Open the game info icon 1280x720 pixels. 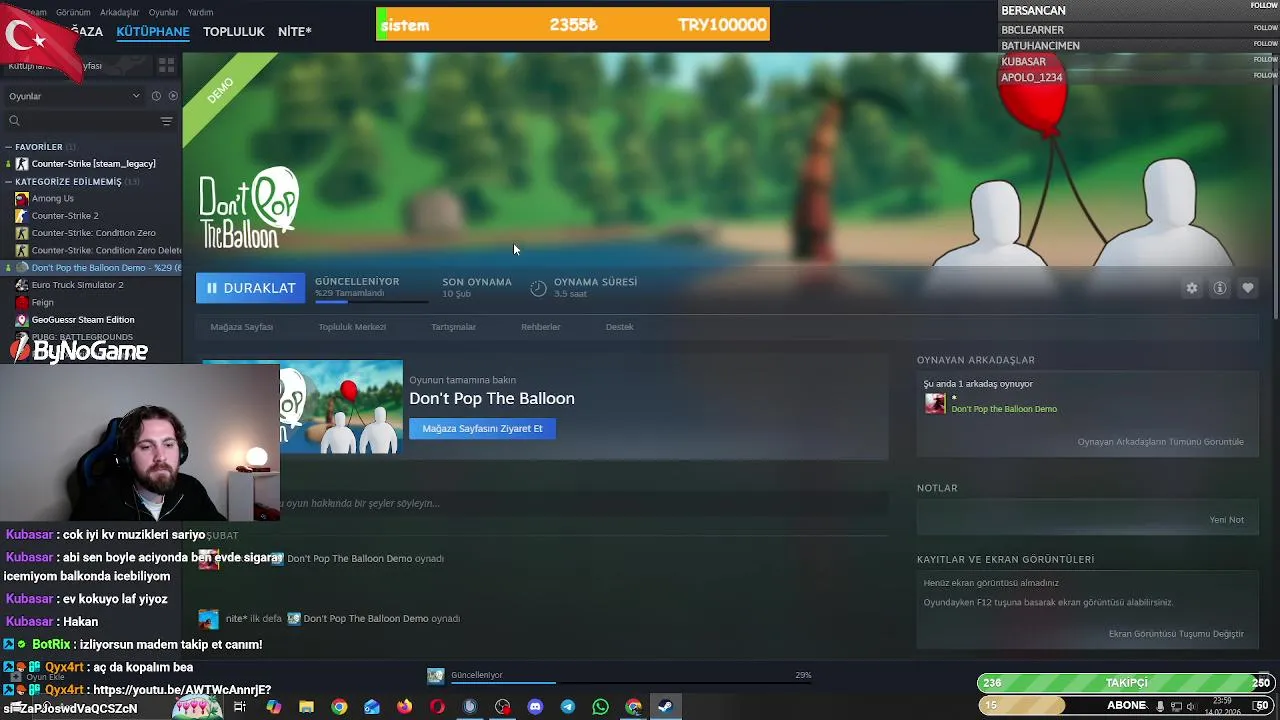(1220, 288)
